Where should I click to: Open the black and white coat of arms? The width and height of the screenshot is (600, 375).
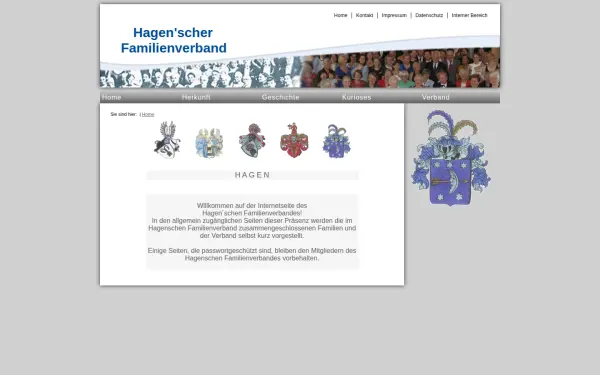167,140
